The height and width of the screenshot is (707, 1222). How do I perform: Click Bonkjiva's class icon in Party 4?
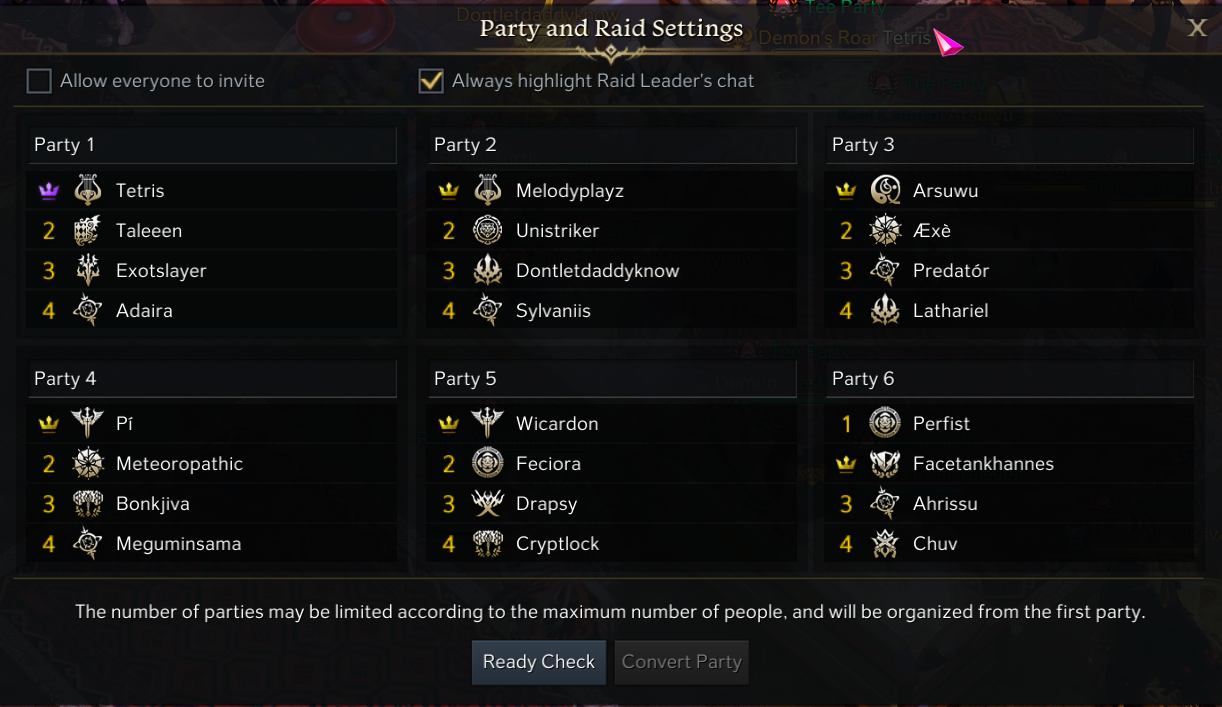tap(88, 504)
